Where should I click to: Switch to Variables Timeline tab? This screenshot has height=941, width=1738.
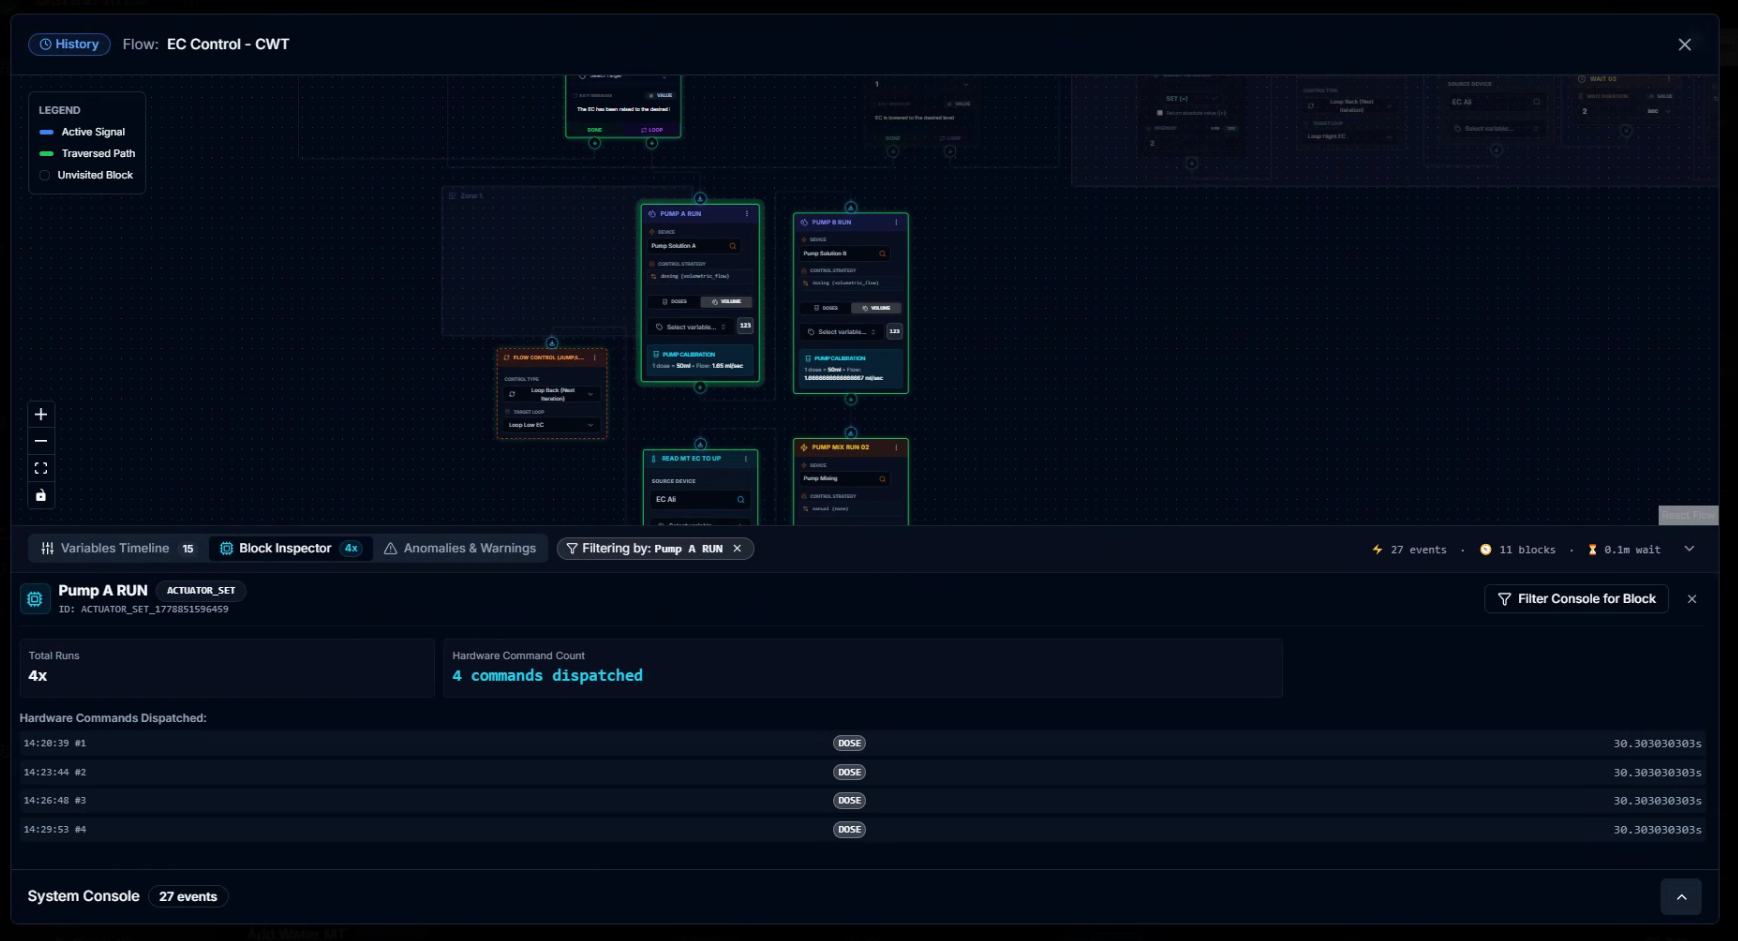pos(118,548)
